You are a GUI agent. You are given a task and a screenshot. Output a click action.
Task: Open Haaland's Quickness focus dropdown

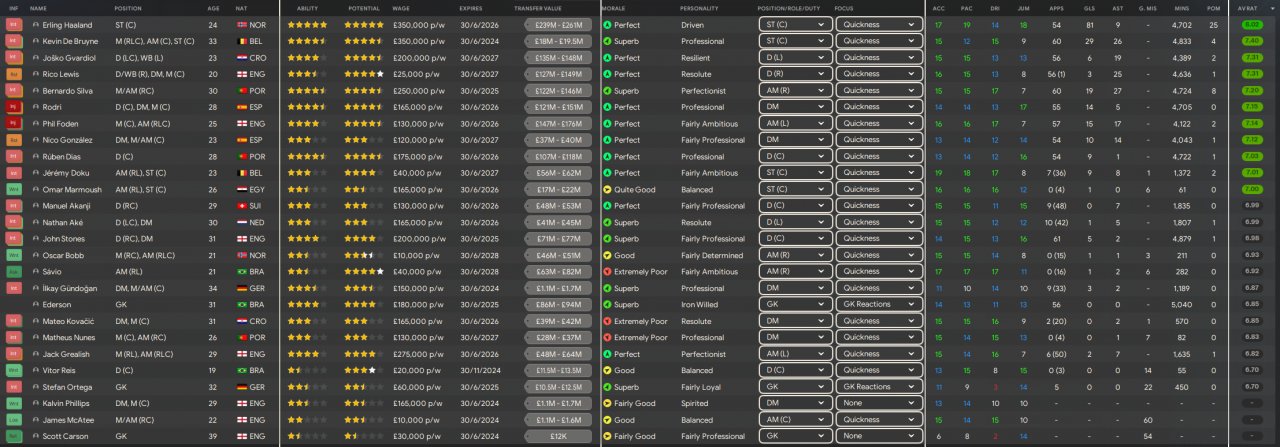click(x=879, y=24)
